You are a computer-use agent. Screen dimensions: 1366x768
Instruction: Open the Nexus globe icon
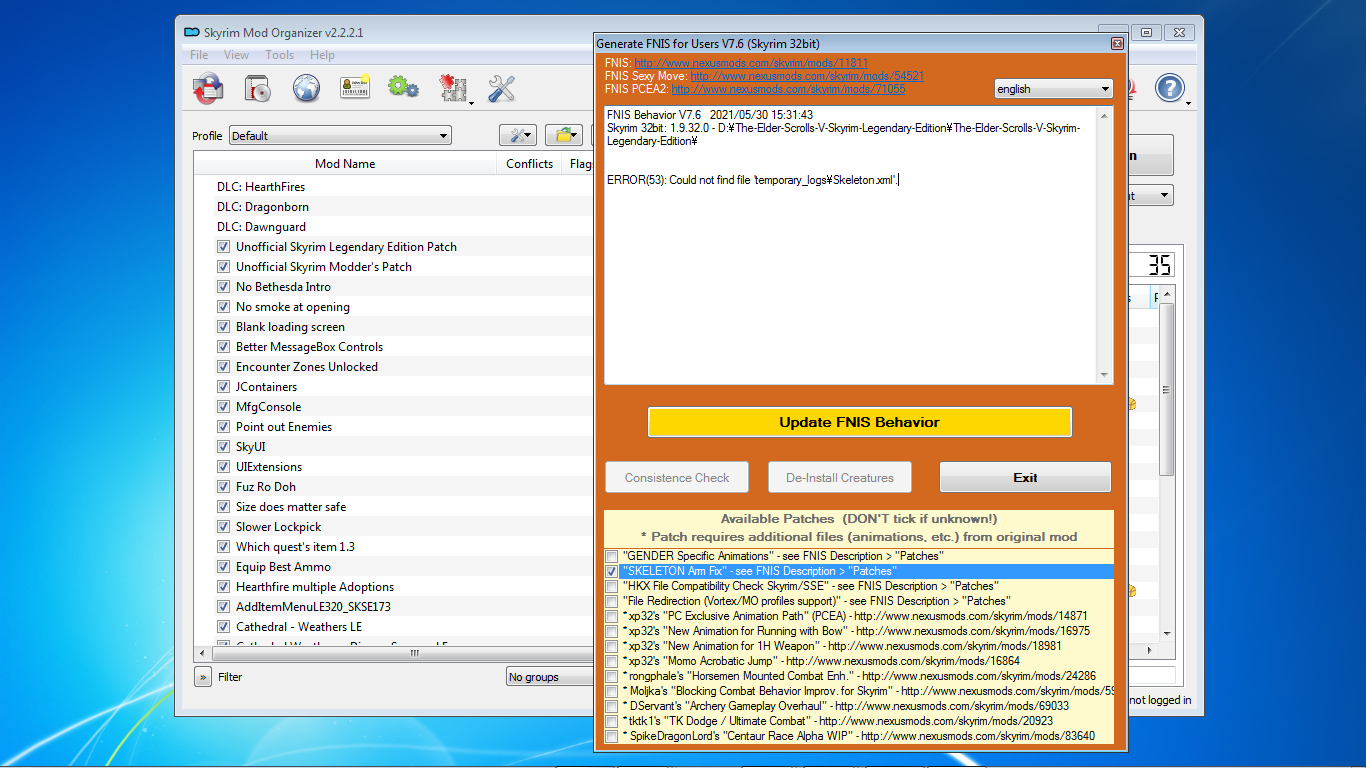(x=306, y=88)
